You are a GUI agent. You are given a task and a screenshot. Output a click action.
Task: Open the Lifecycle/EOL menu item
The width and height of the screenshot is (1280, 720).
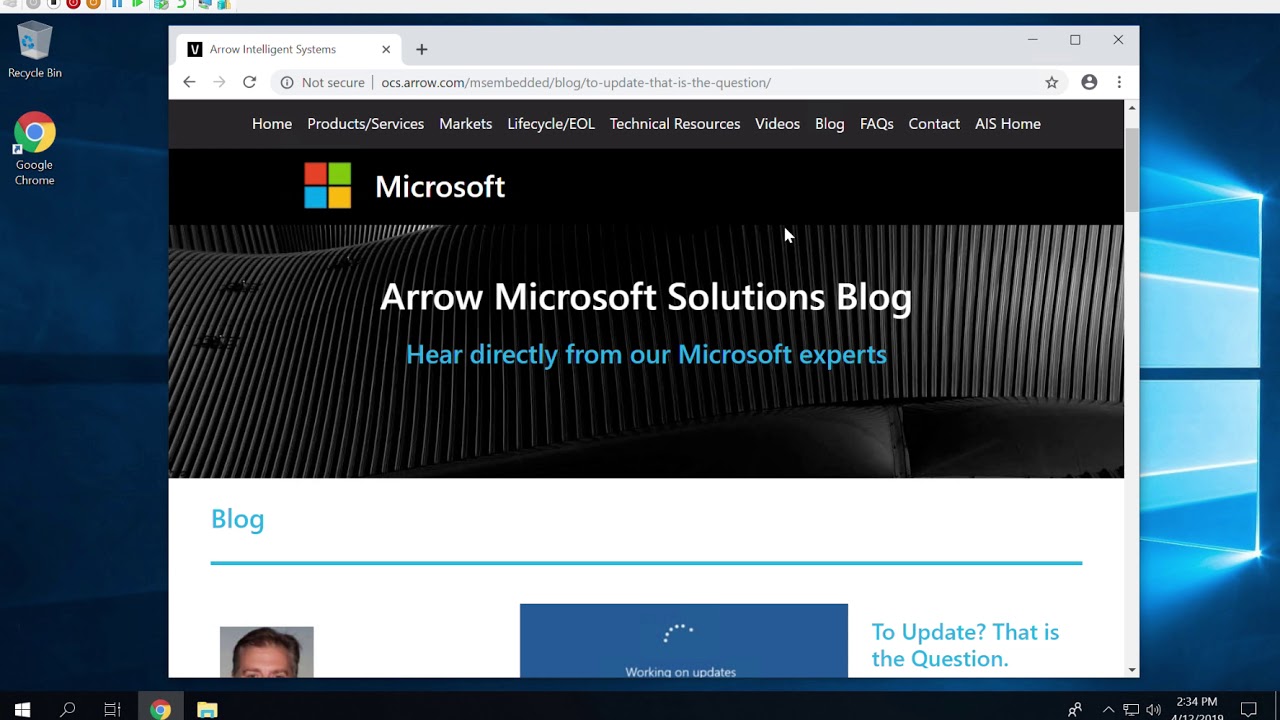click(551, 124)
